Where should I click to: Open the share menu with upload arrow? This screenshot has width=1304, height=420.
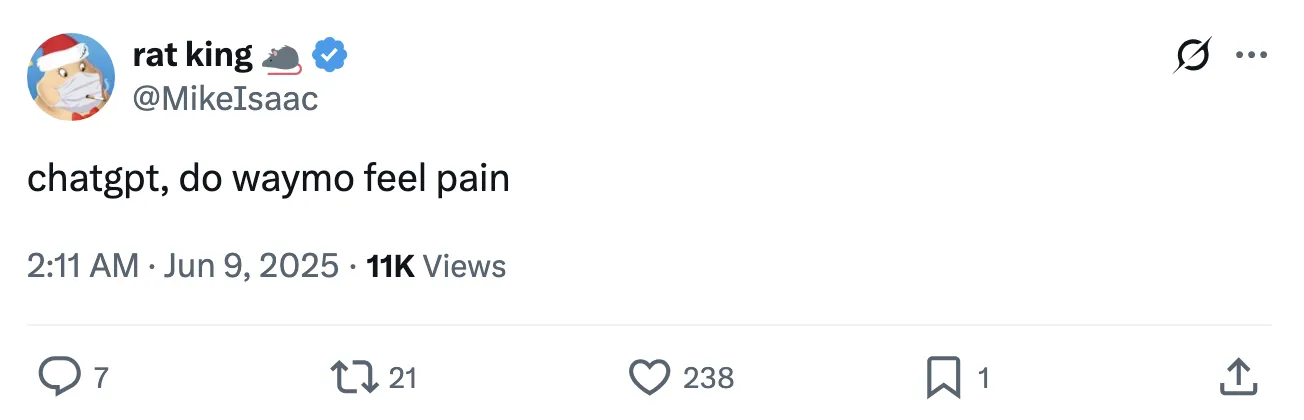1236,377
